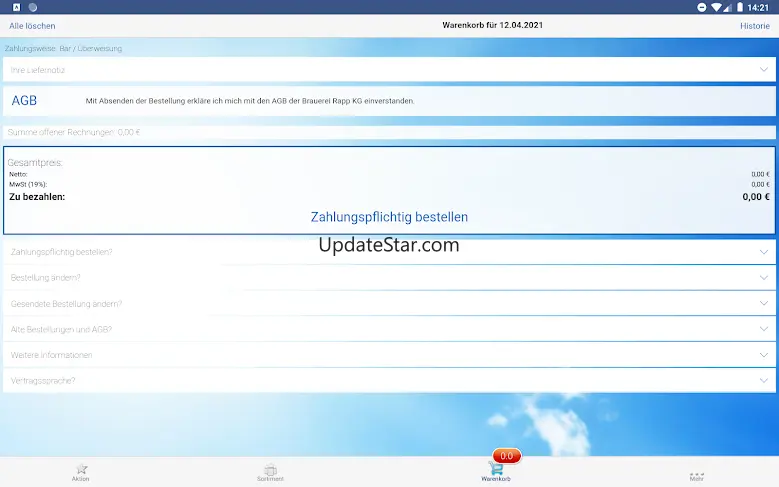Image resolution: width=779 pixels, height=487 pixels.
Task: Click the Netto: label
Action: [x=18, y=174]
